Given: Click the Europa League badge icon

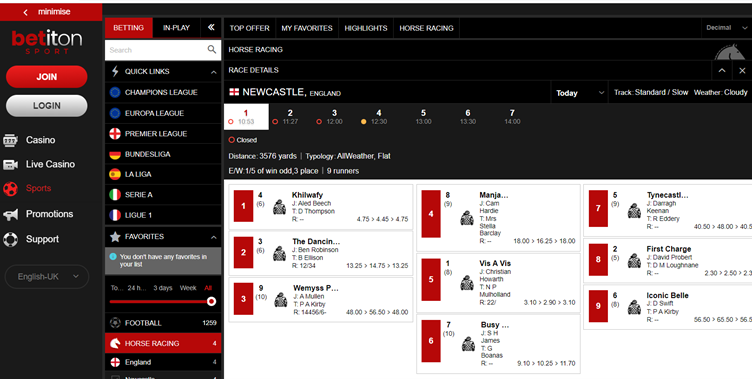Looking at the screenshot, I should 115,113.
